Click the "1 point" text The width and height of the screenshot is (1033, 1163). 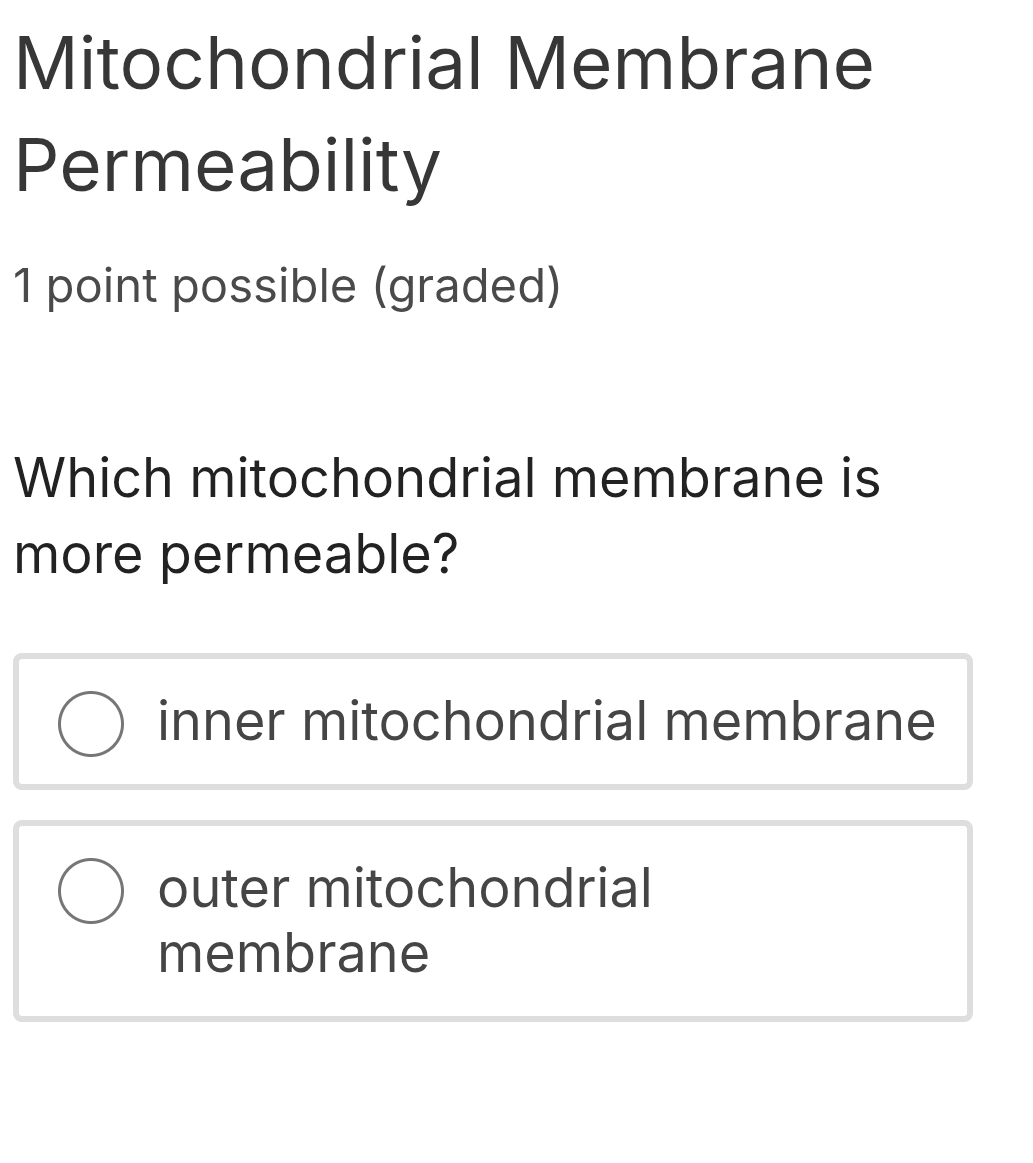click(x=85, y=287)
